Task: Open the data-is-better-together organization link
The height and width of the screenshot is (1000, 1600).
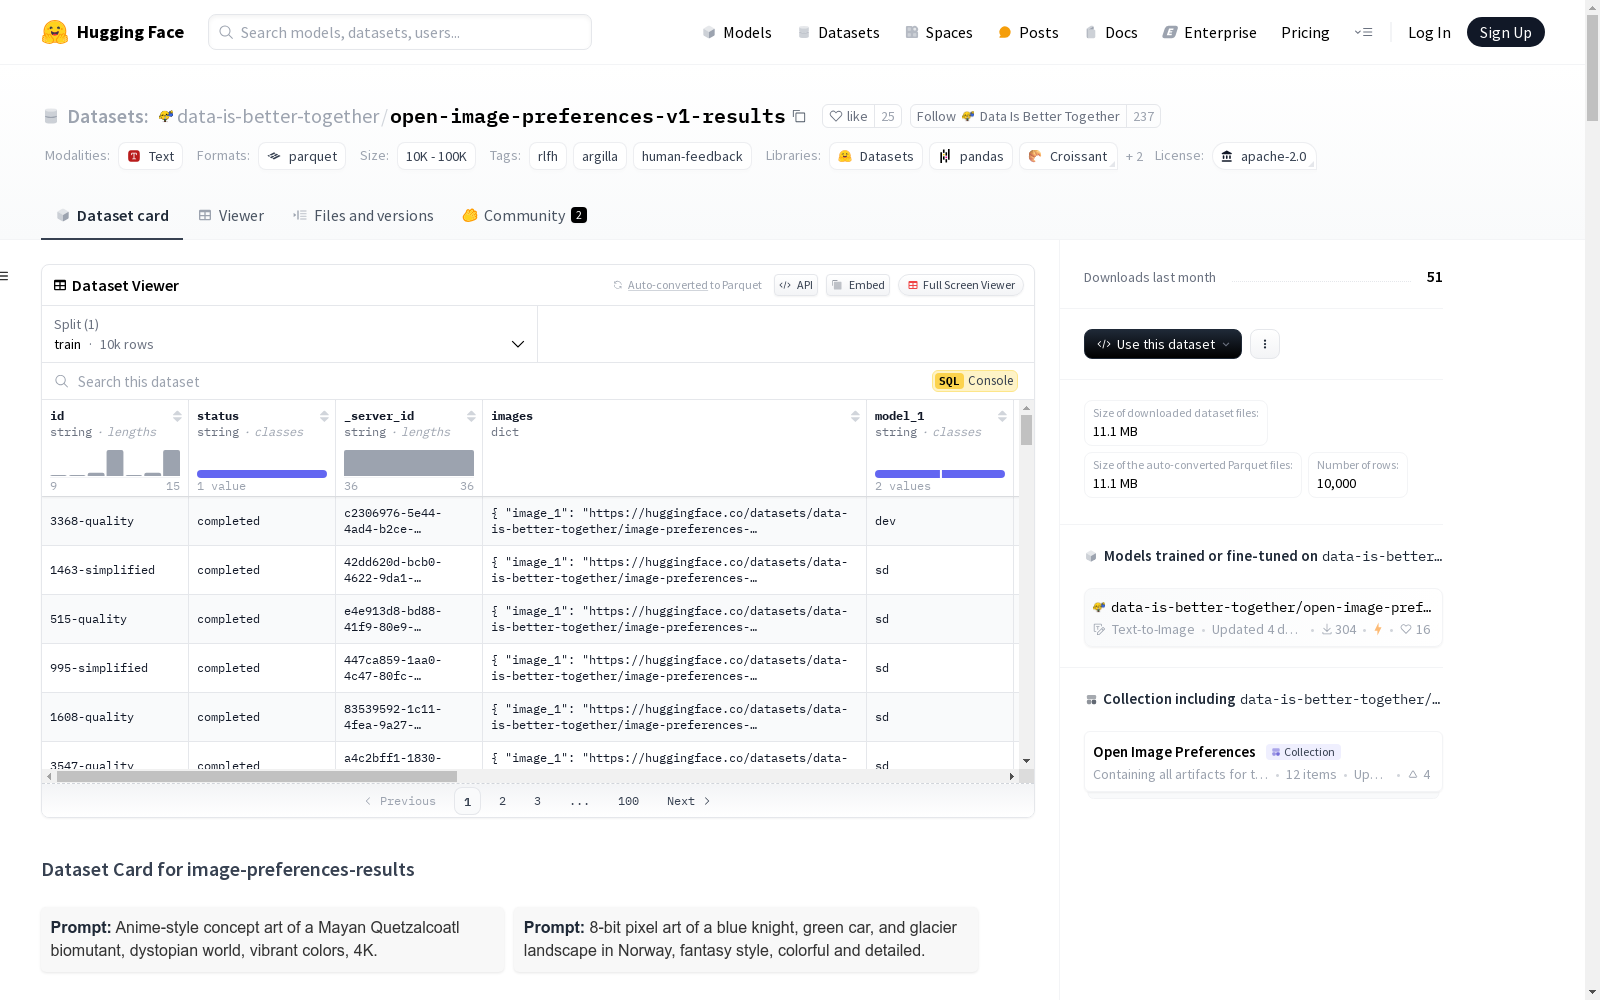Action: pyautogui.click(x=278, y=116)
